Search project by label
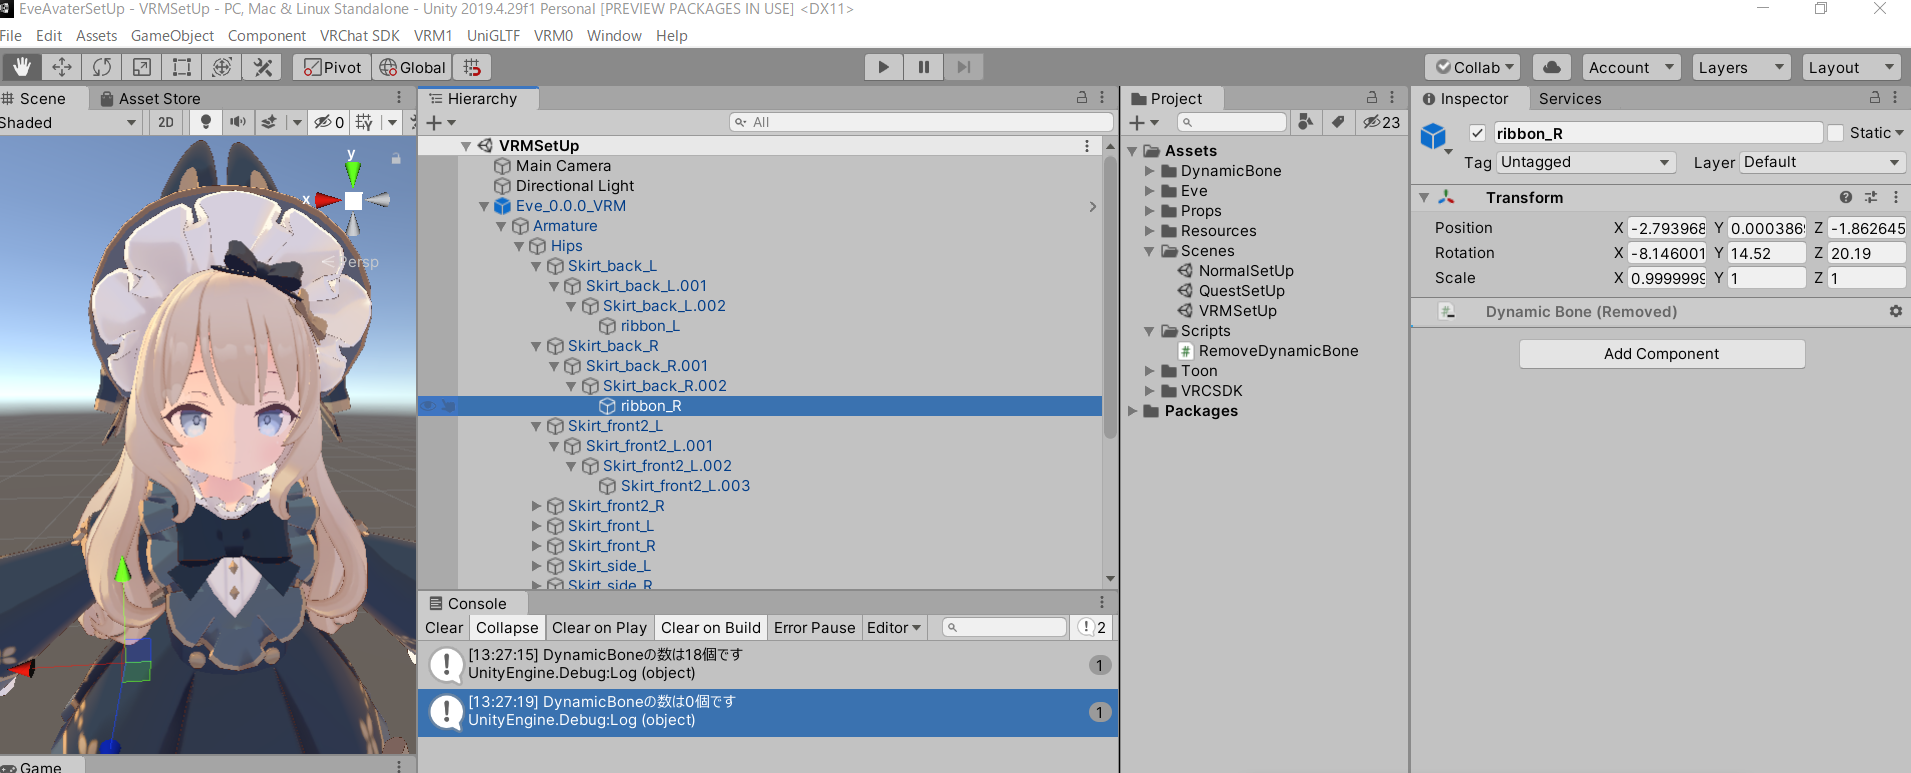This screenshot has width=1911, height=773. point(1338,122)
